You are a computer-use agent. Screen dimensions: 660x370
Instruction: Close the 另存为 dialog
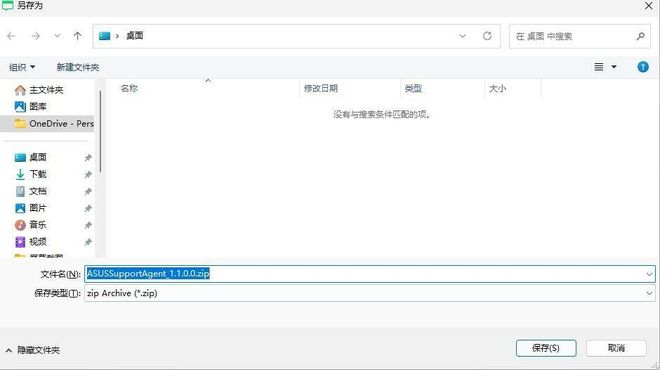649,6
